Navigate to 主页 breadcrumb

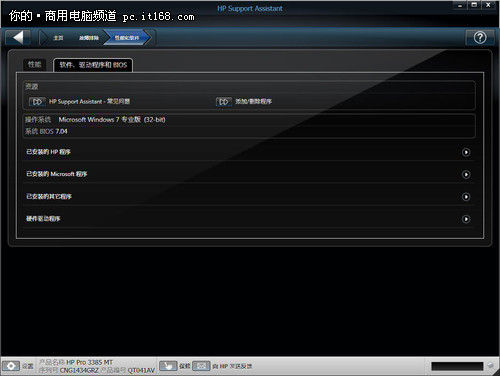click(x=58, y=38)
